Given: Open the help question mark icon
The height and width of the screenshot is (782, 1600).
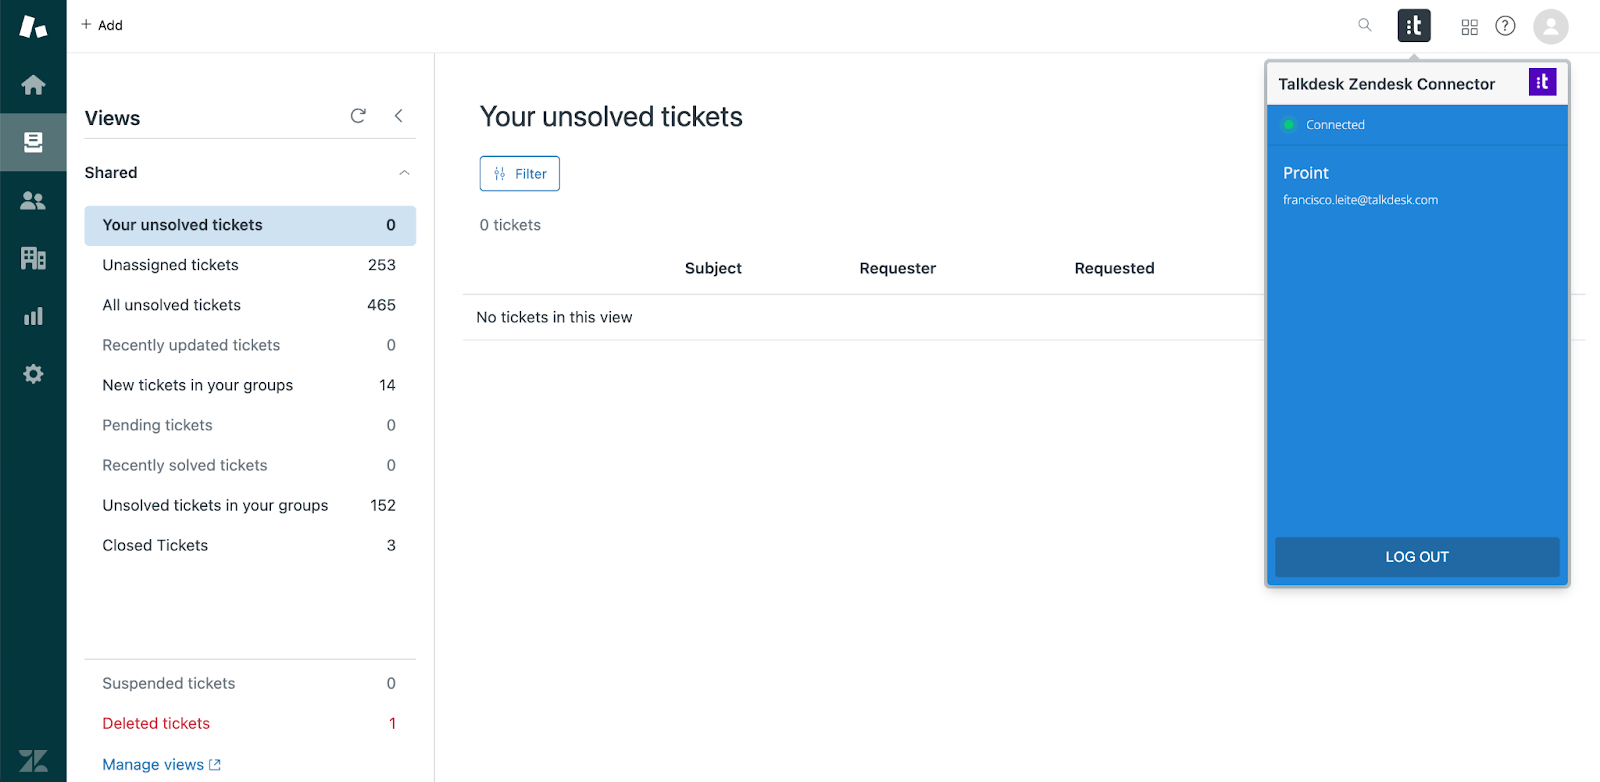Looking at the screenshot, I should 1505,26.
